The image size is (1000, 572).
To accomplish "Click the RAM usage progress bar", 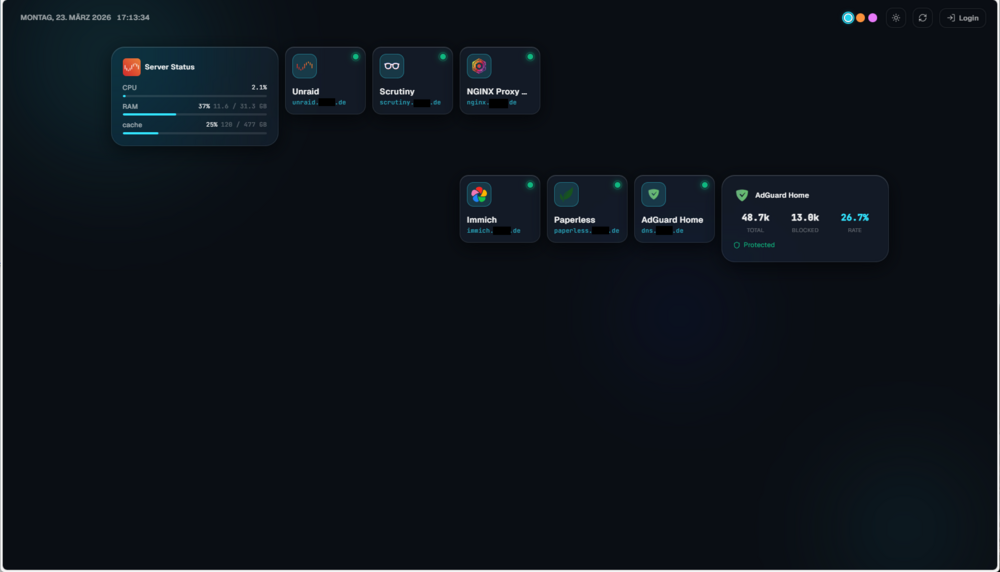I will click(195, 114).
